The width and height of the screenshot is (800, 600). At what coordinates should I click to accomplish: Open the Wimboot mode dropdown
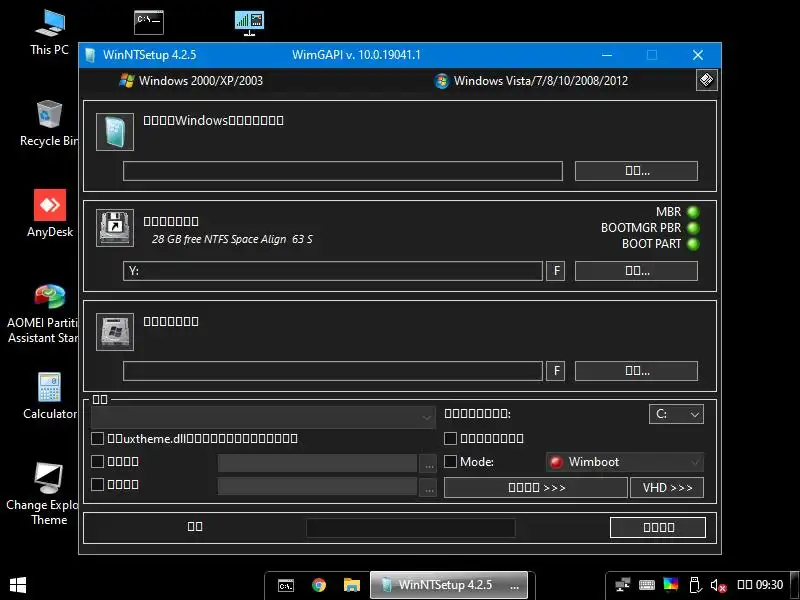coord(624,462)
